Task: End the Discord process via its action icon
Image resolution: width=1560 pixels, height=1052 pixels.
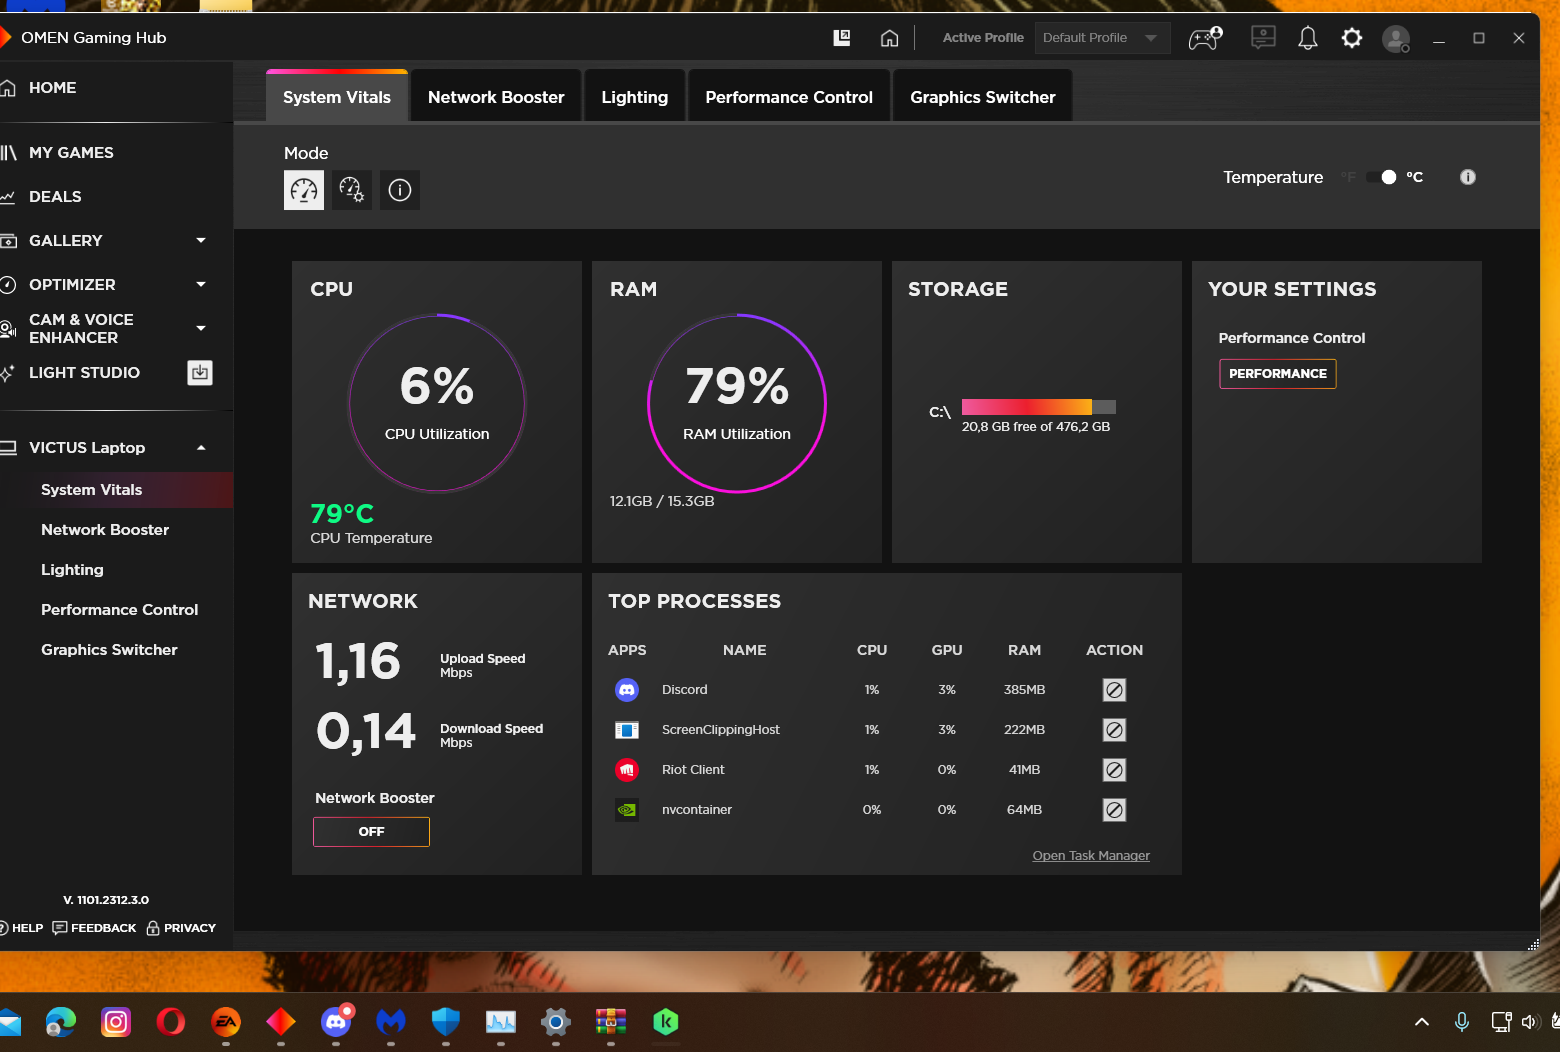Action: pos(1114,690)
